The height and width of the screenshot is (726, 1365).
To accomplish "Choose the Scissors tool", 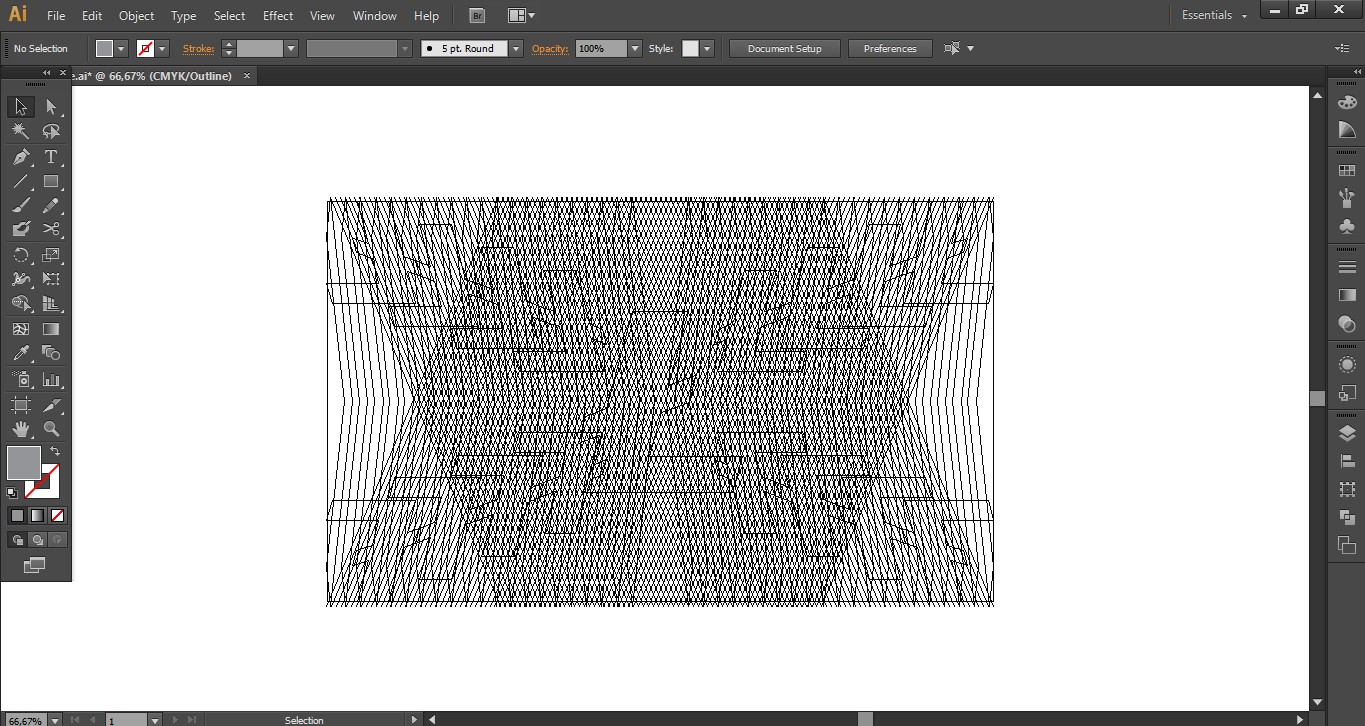I will 51,230.
